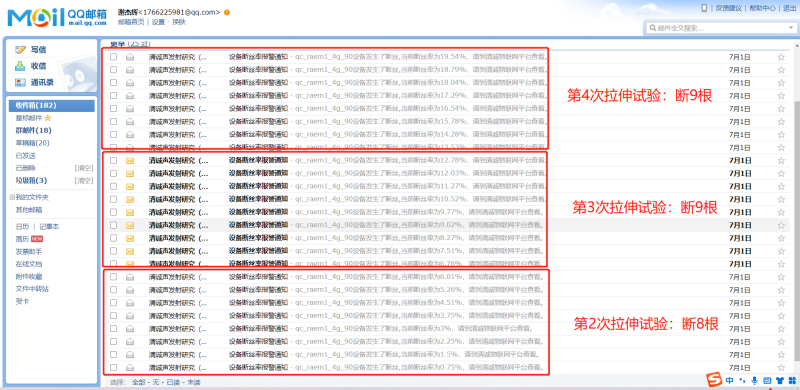Click the QQ Mail logo

click(57, 18)
